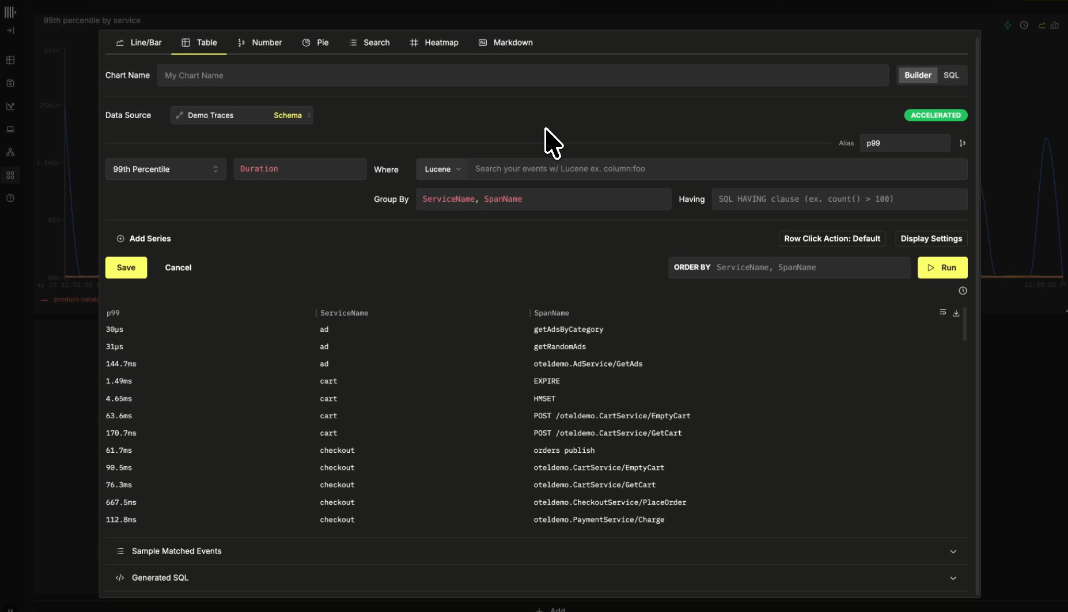Click the bar chart icon in the dashboard header

(x=1054, y=25)
